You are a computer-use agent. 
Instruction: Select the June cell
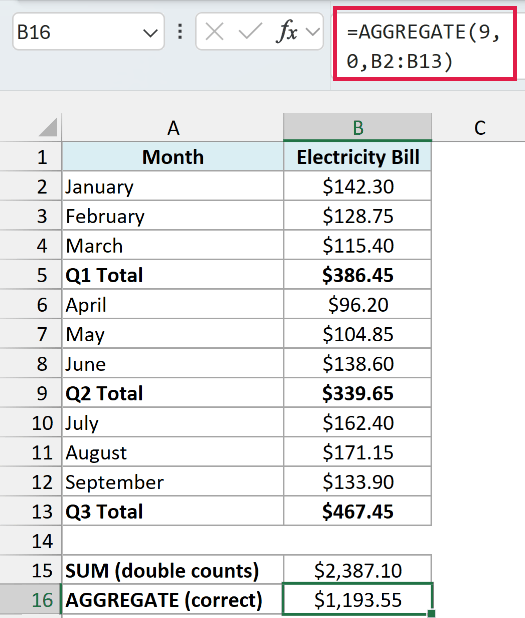tap(173, 363)
